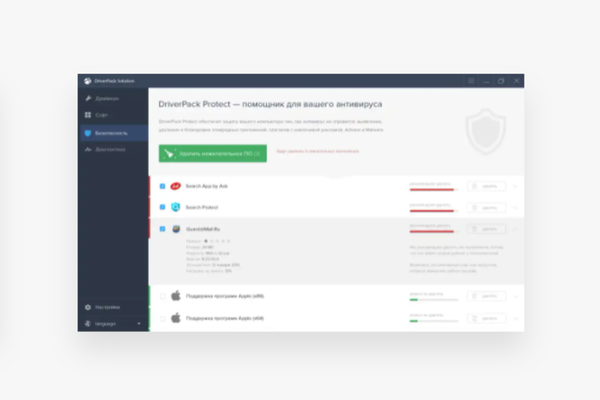Click the remove button for Search Protect

point(486,207)
